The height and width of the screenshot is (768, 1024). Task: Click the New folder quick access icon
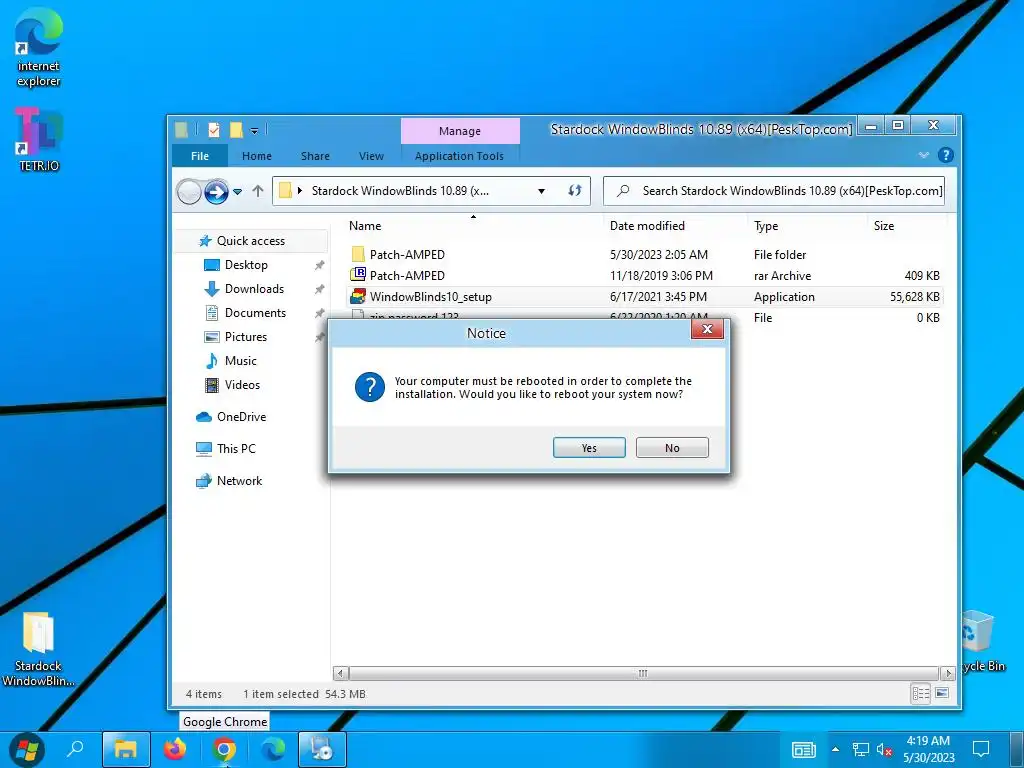(236, 130)
